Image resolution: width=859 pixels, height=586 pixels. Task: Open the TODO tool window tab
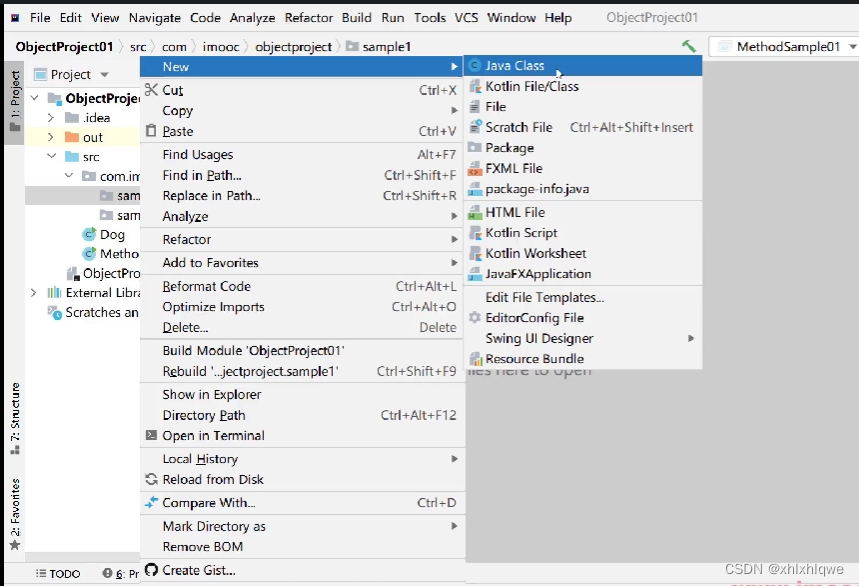coord(58,573)
